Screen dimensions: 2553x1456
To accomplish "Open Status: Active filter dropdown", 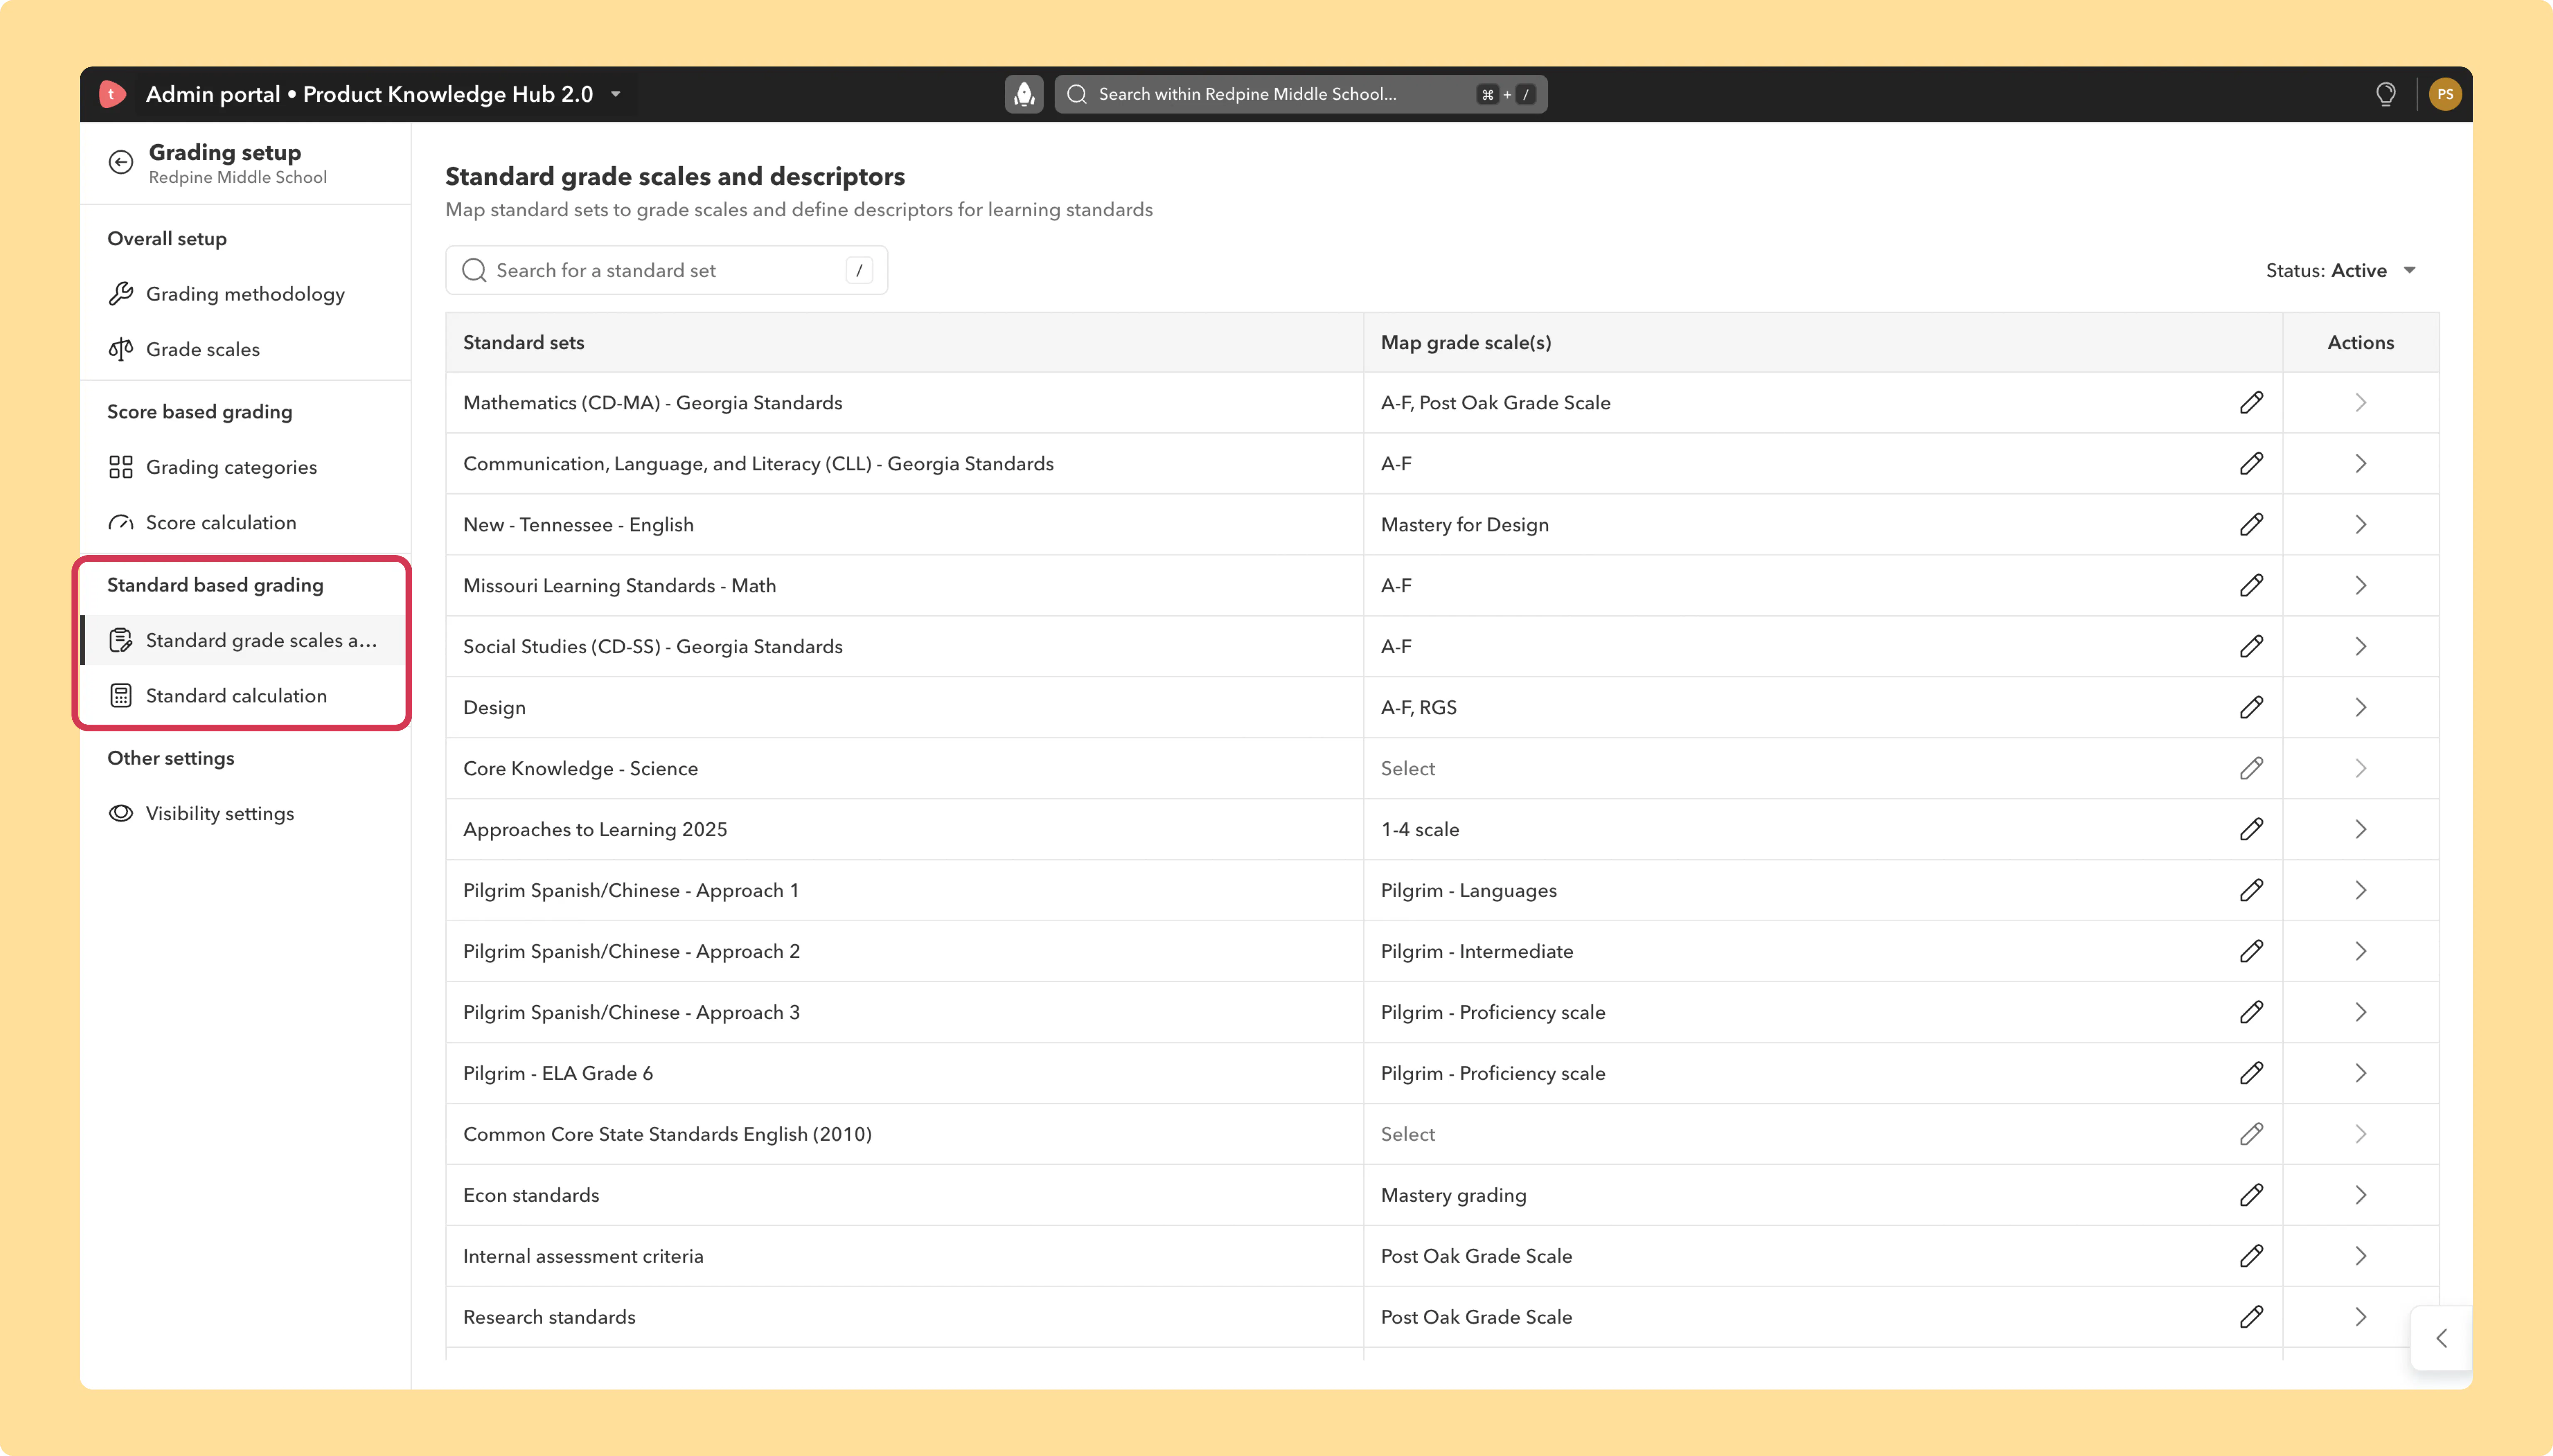I will [2341, 271].
